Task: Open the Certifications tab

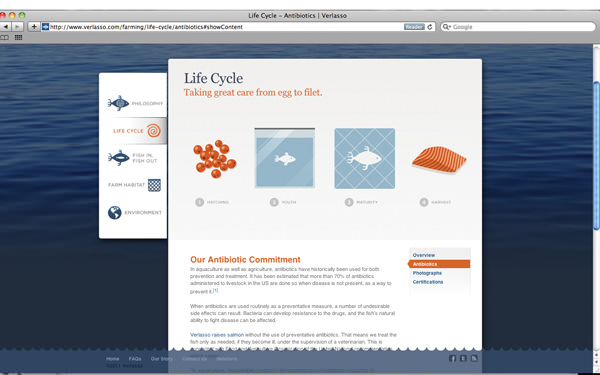Action: pos(428,282)
